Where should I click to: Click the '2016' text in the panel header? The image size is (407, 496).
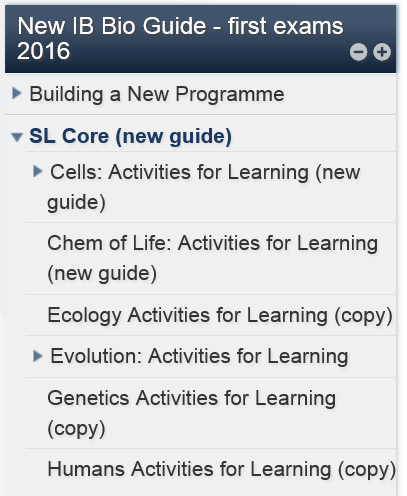43,51
